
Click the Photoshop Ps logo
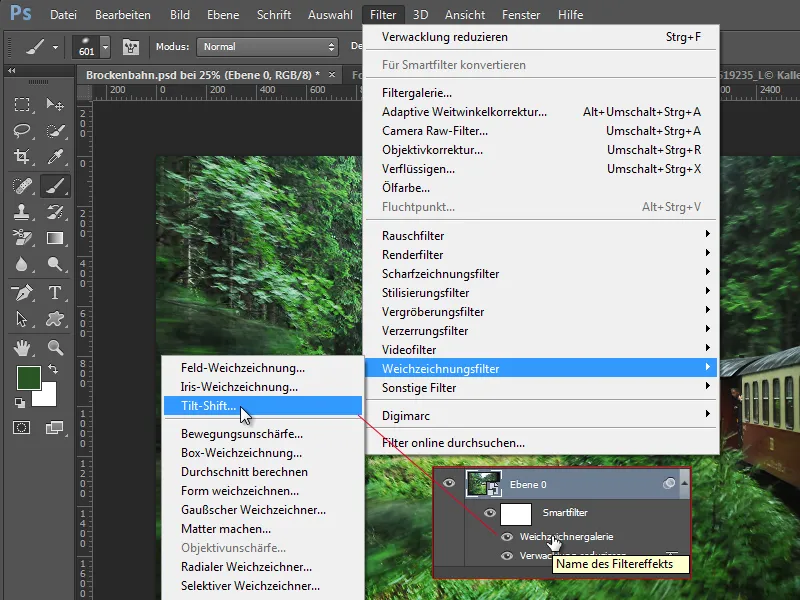(20, 12)
